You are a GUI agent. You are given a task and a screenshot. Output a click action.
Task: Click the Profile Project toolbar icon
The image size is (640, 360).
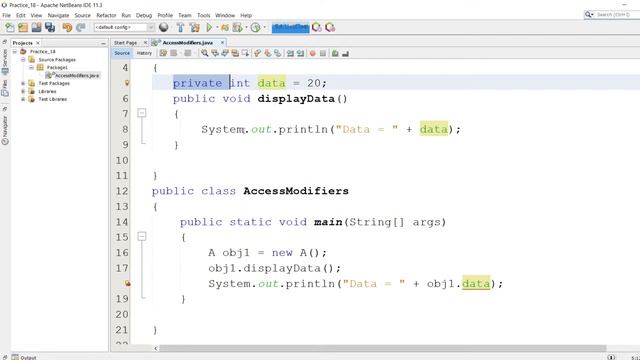[x=238, y=27]
